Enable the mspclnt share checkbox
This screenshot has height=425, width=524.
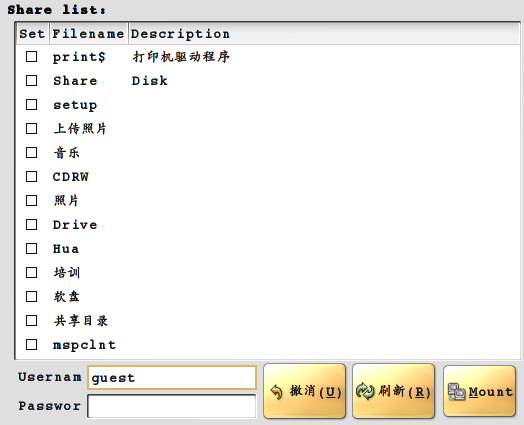coord(31,344)
